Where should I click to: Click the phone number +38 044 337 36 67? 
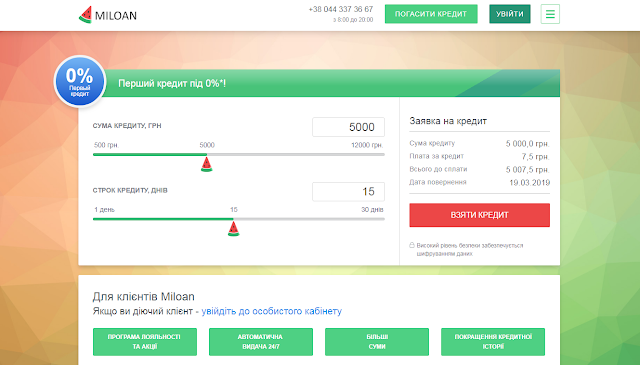(x=341, y=9)
